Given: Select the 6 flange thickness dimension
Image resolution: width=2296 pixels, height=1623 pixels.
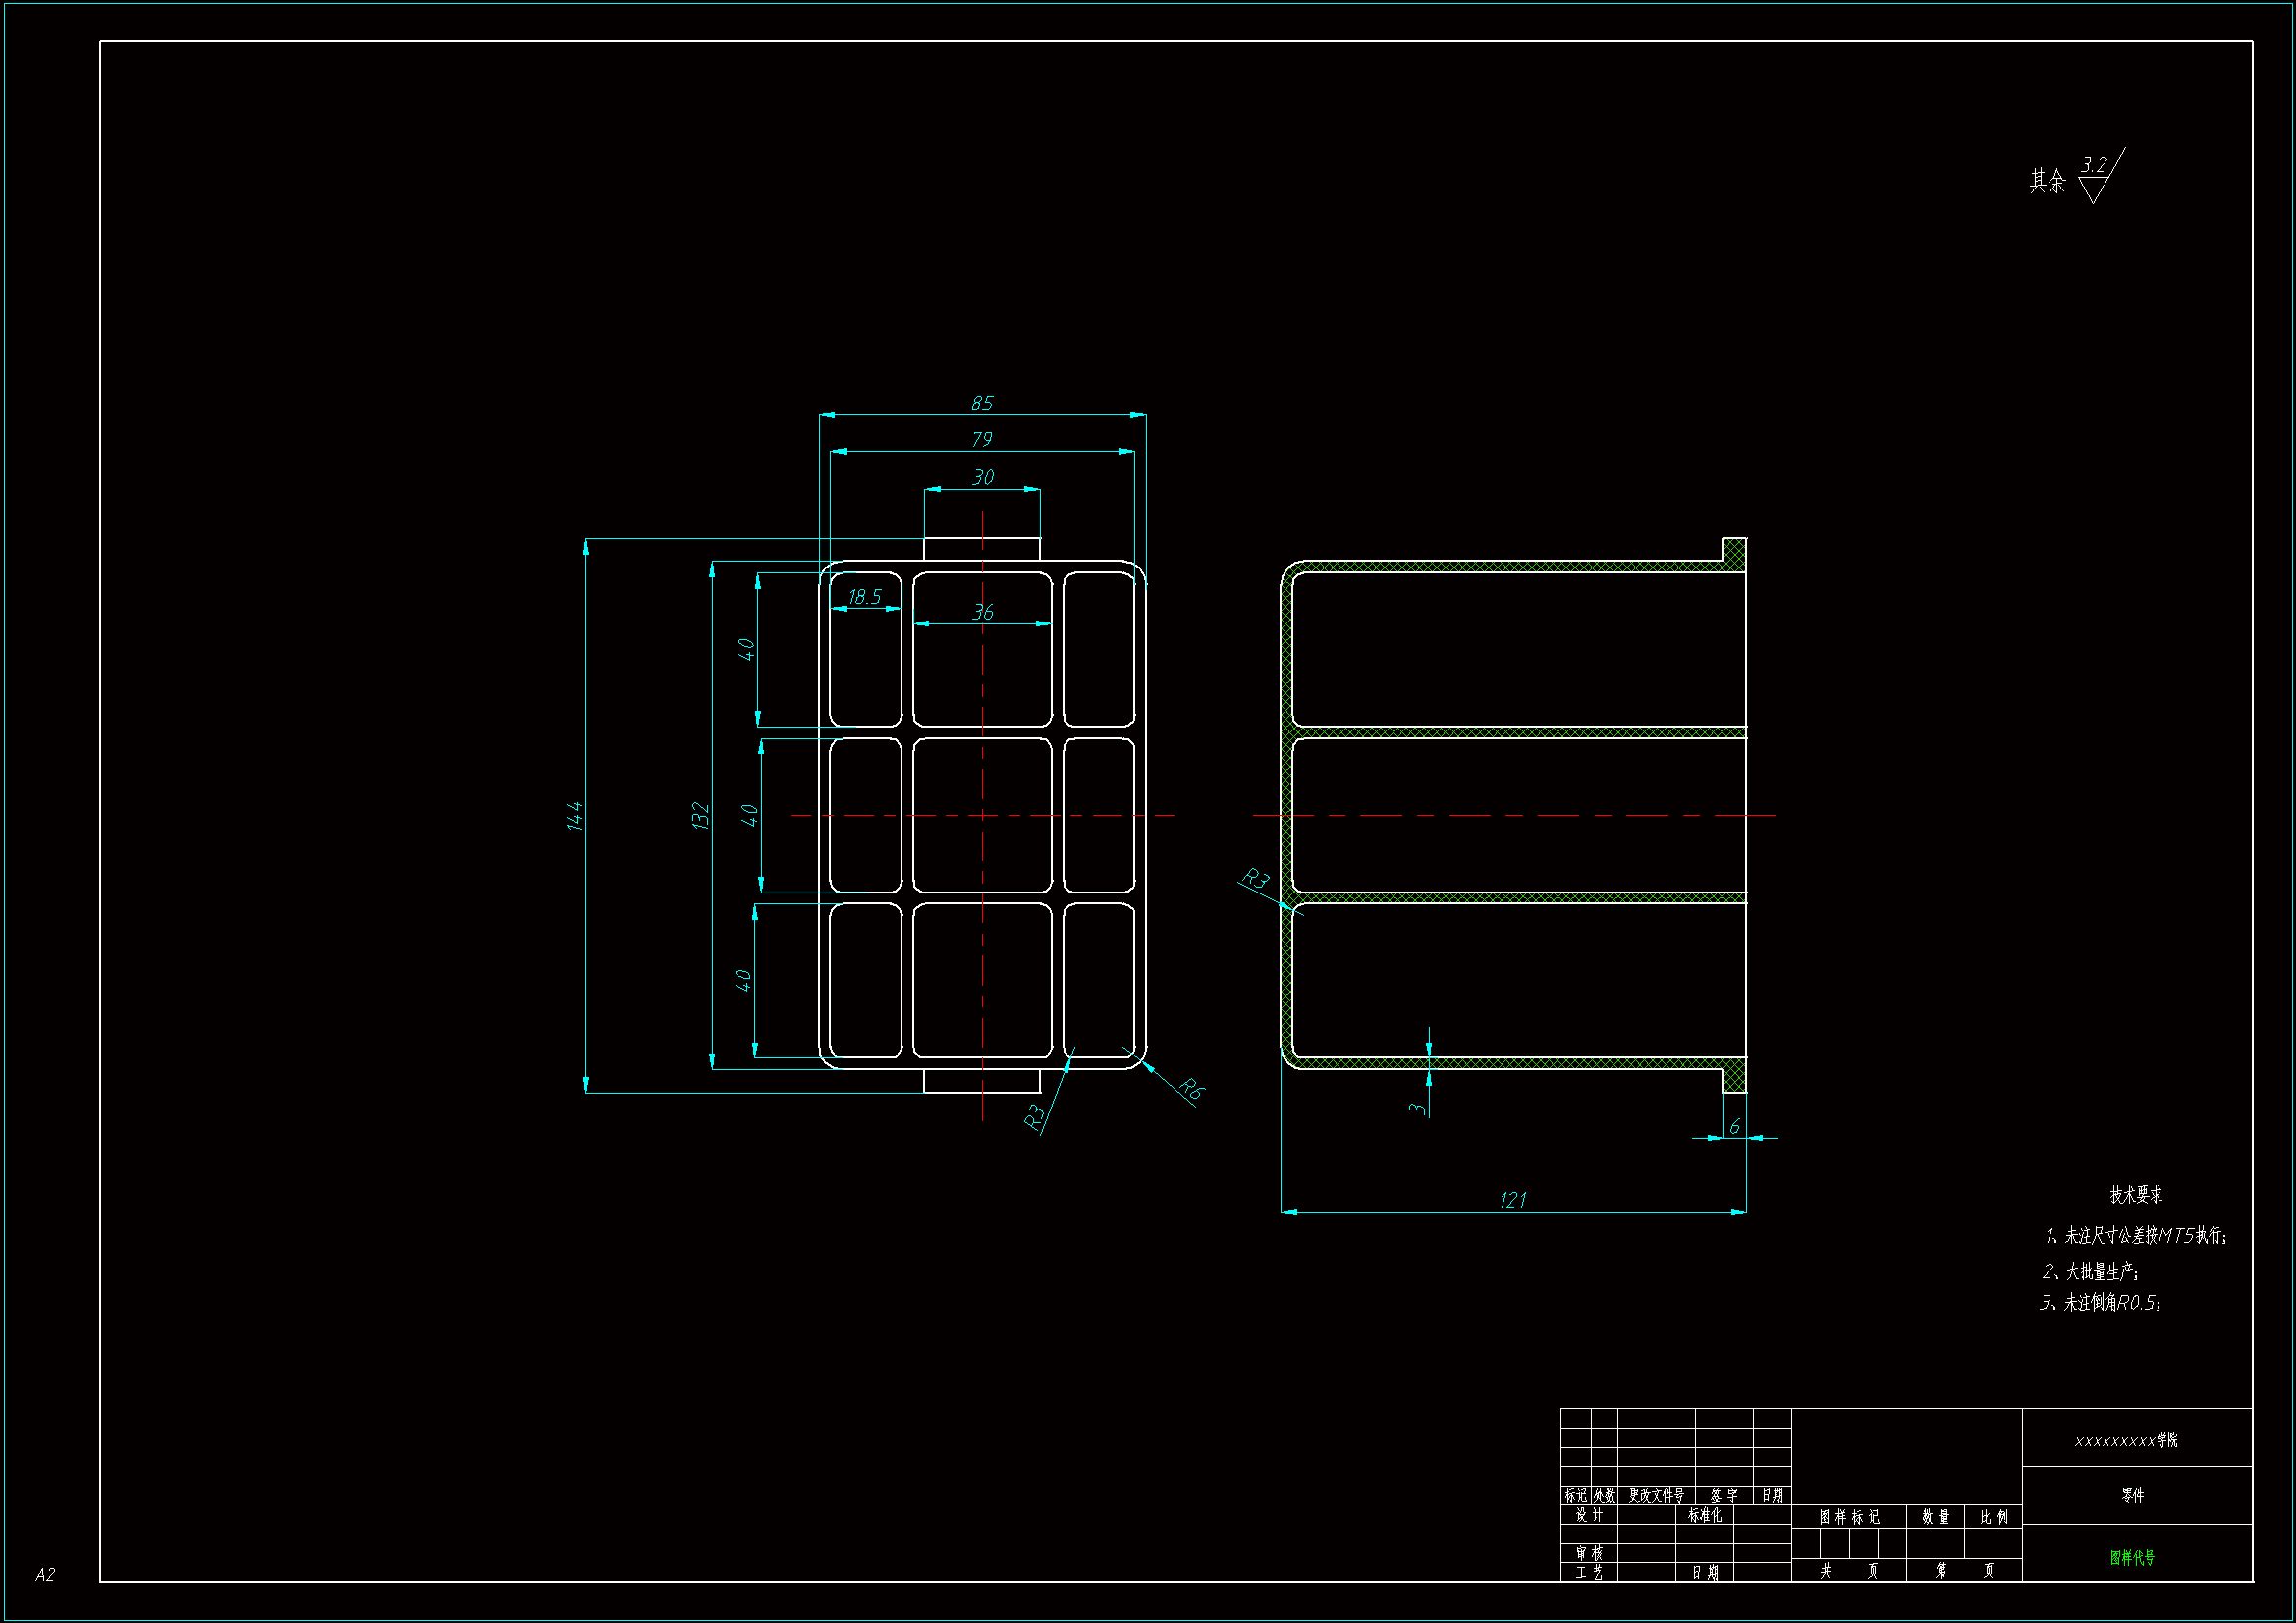Looking at the screenshot, I should [x=1734, y=1127].
